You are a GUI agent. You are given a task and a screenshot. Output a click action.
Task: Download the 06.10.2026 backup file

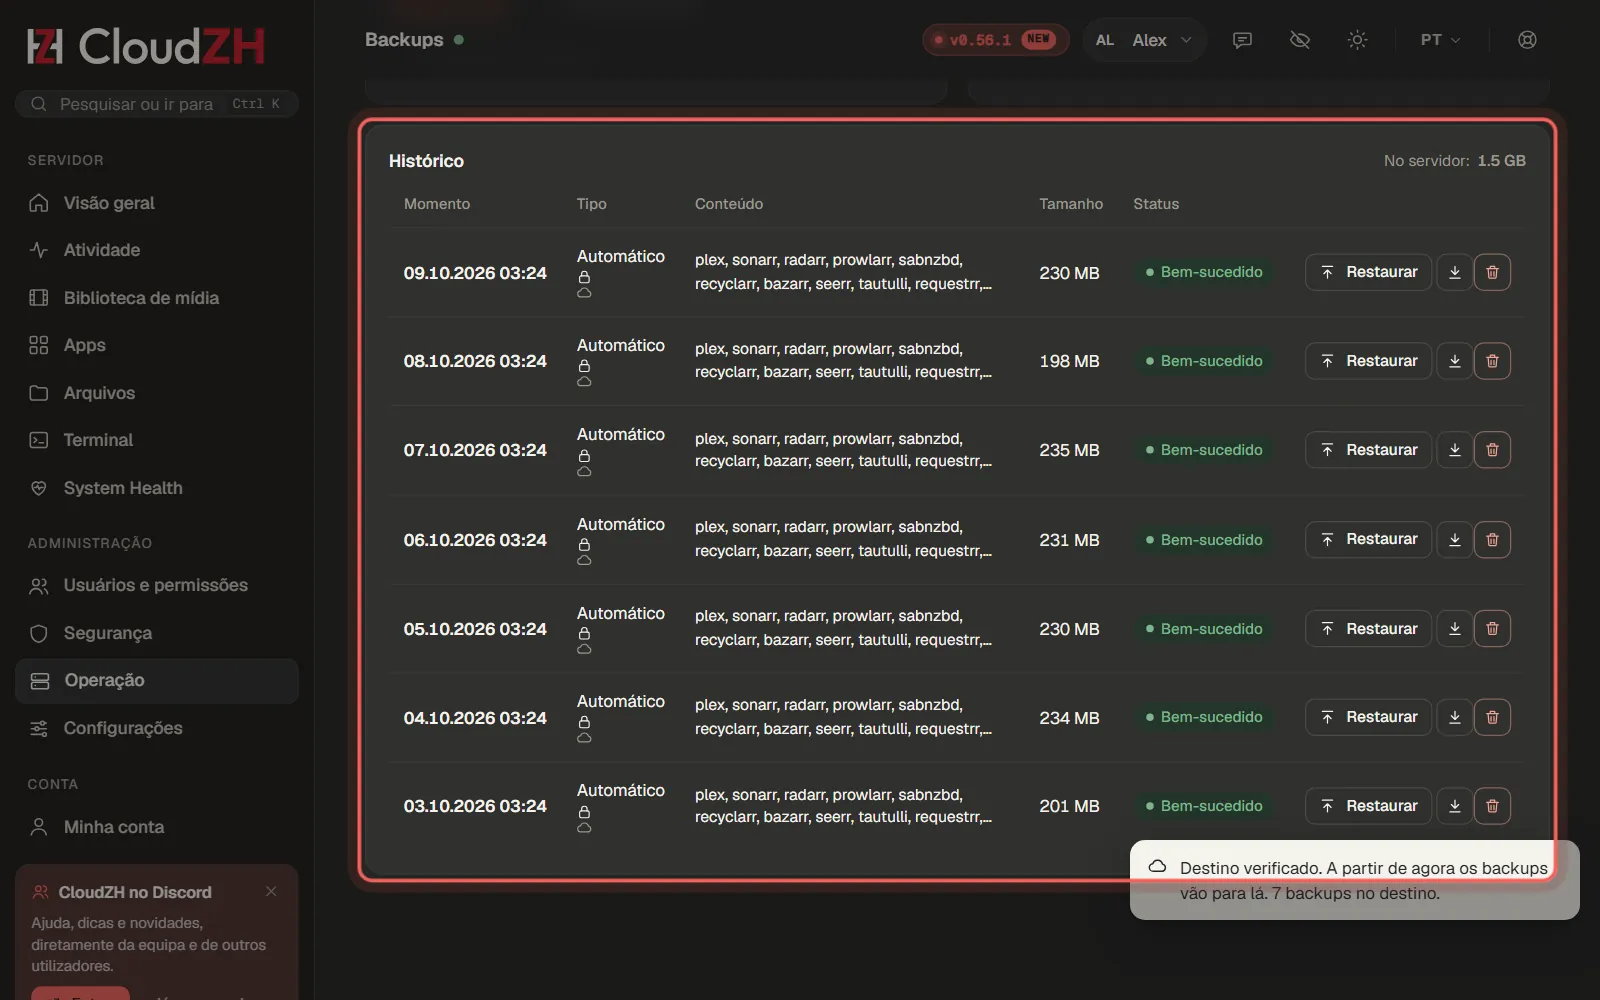(1455, 540)
